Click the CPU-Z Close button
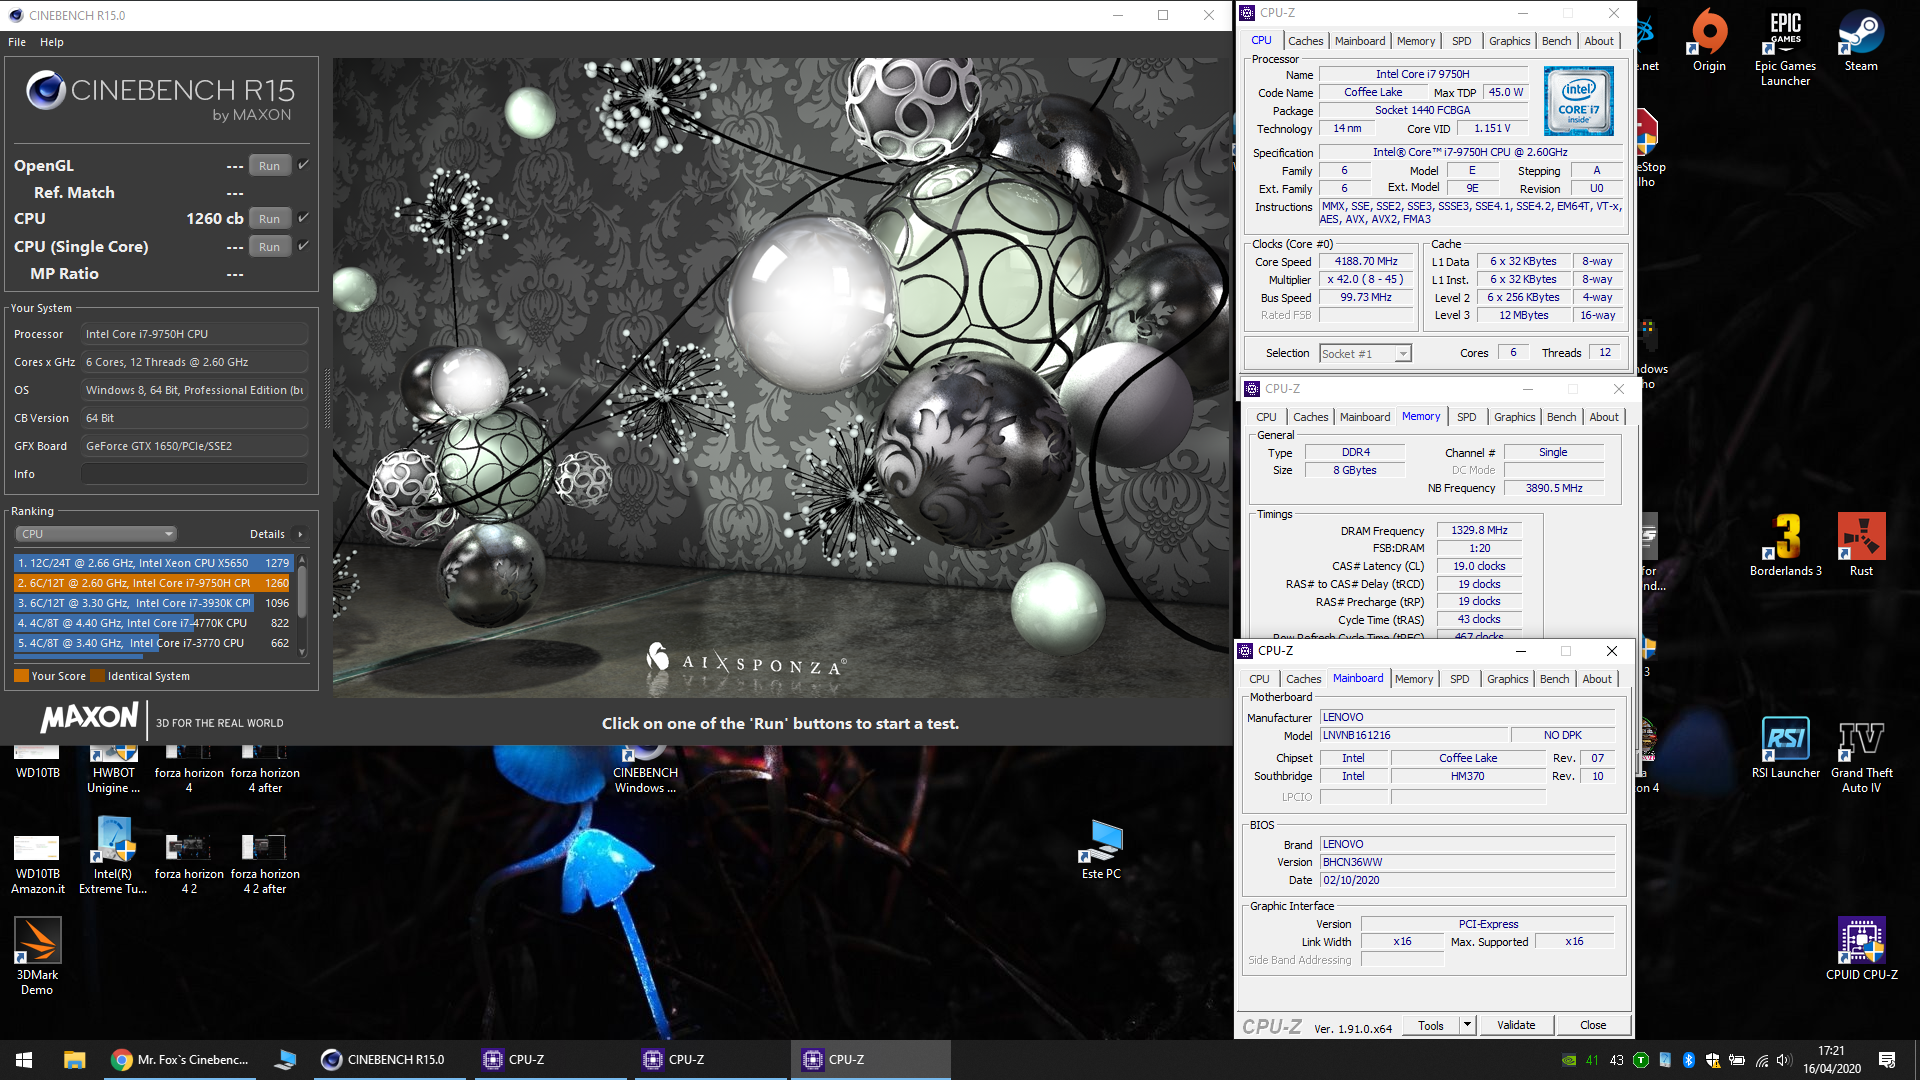 [x=1593, y=1025]
